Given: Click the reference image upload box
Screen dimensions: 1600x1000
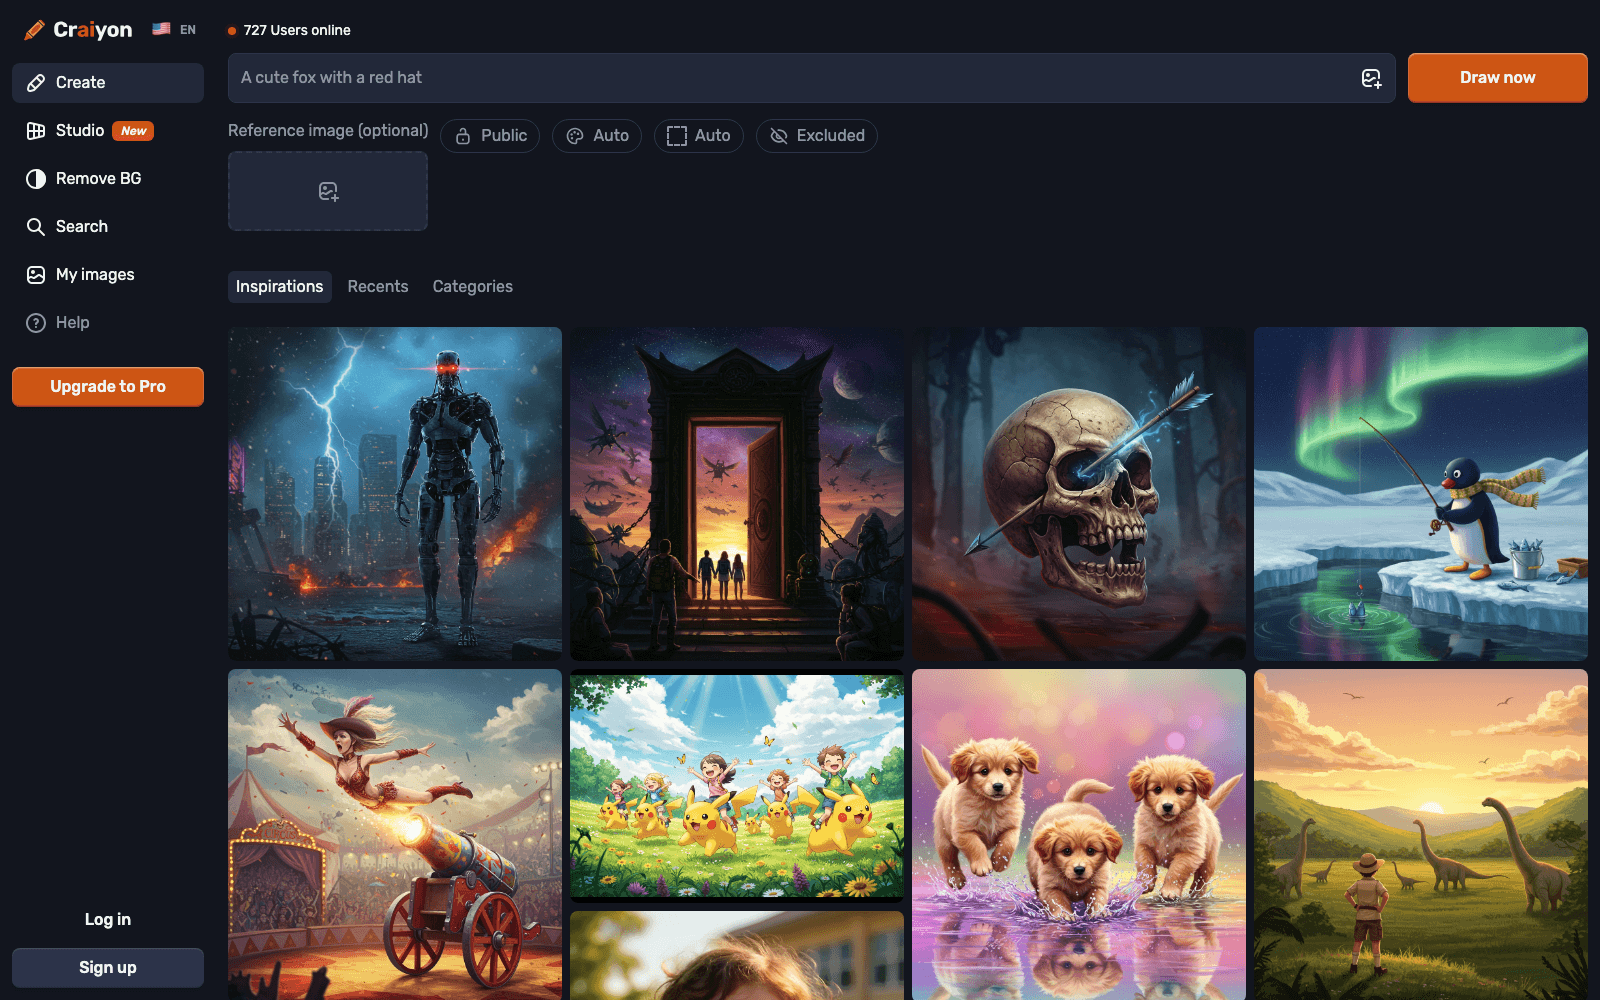Looking at the screenshot, I should pyautogui.click(x=328, y=191).
